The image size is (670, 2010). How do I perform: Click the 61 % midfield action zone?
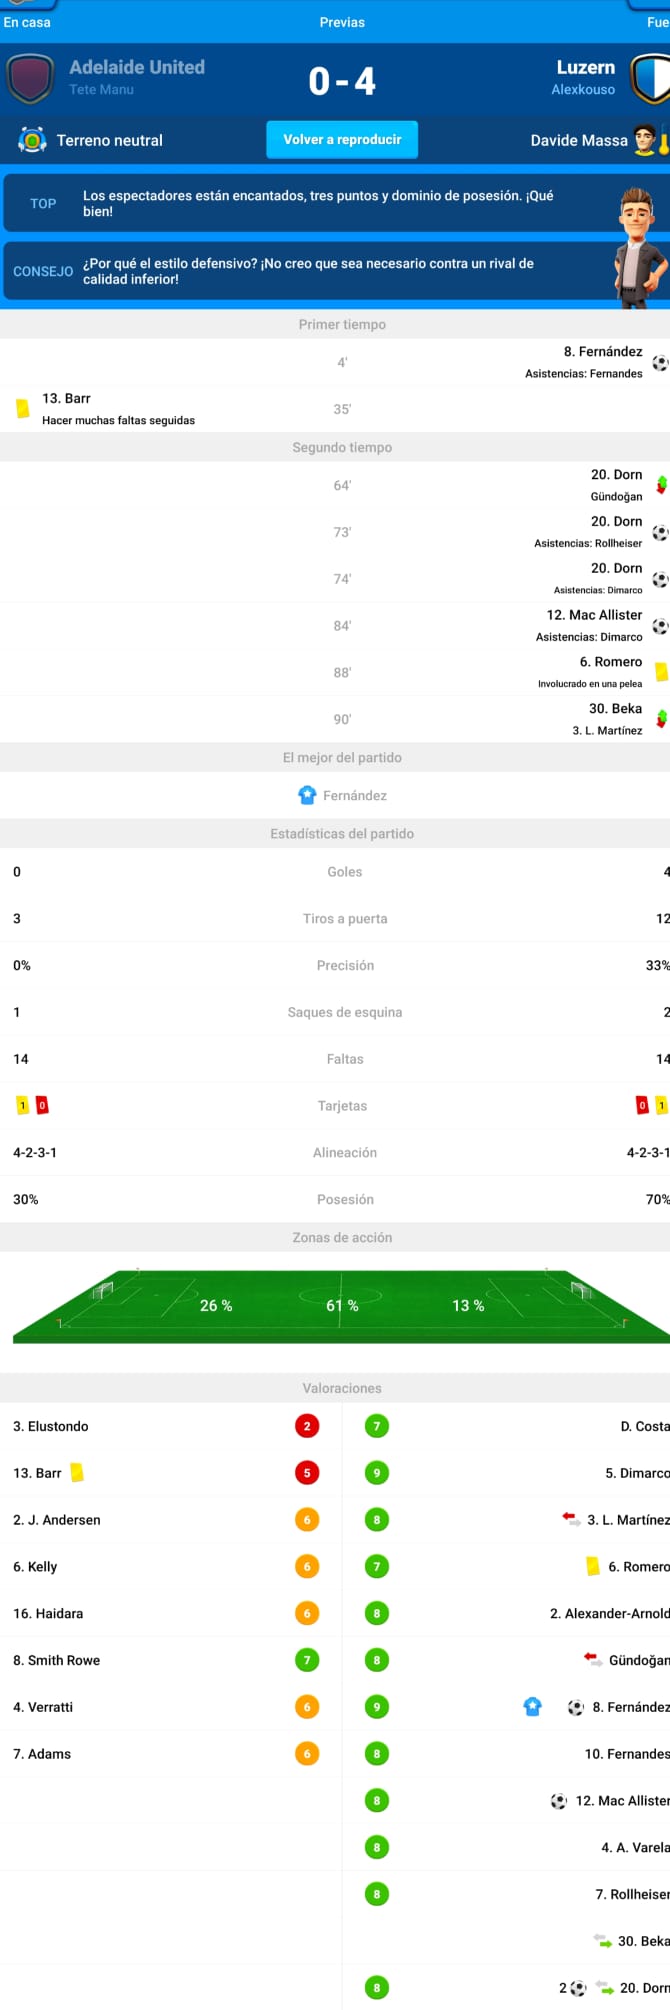pos(342,1305)
